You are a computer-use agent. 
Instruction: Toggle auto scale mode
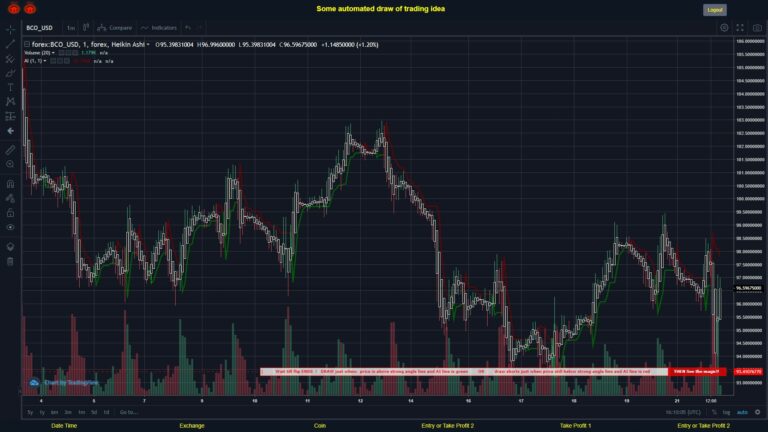pyautogui.click(x=743, y=412)
